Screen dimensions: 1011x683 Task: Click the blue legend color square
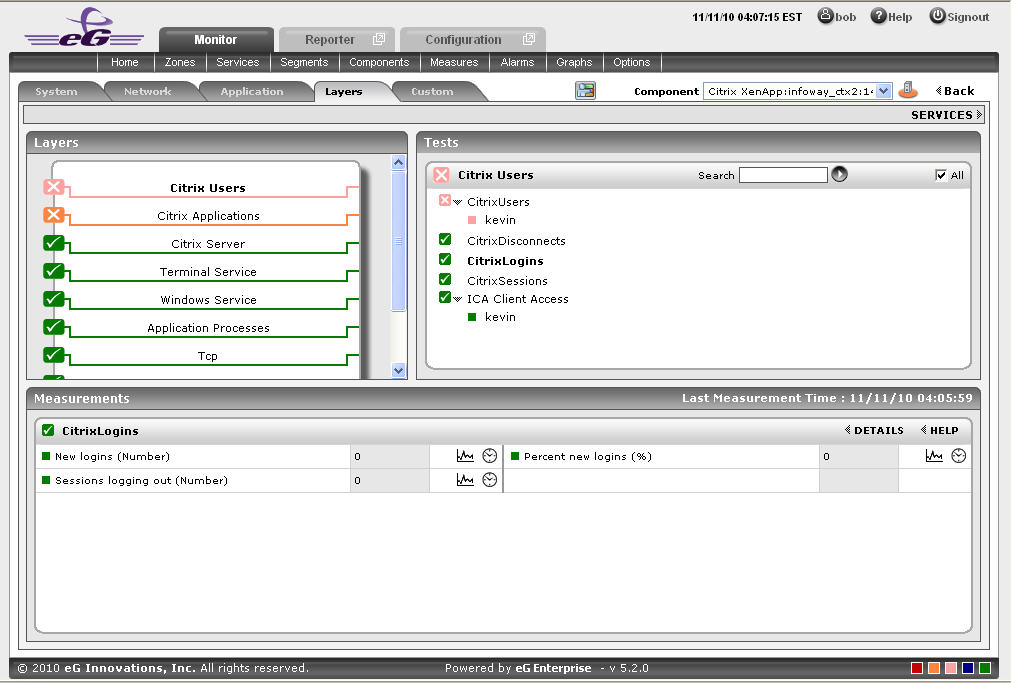pos(968,668)
